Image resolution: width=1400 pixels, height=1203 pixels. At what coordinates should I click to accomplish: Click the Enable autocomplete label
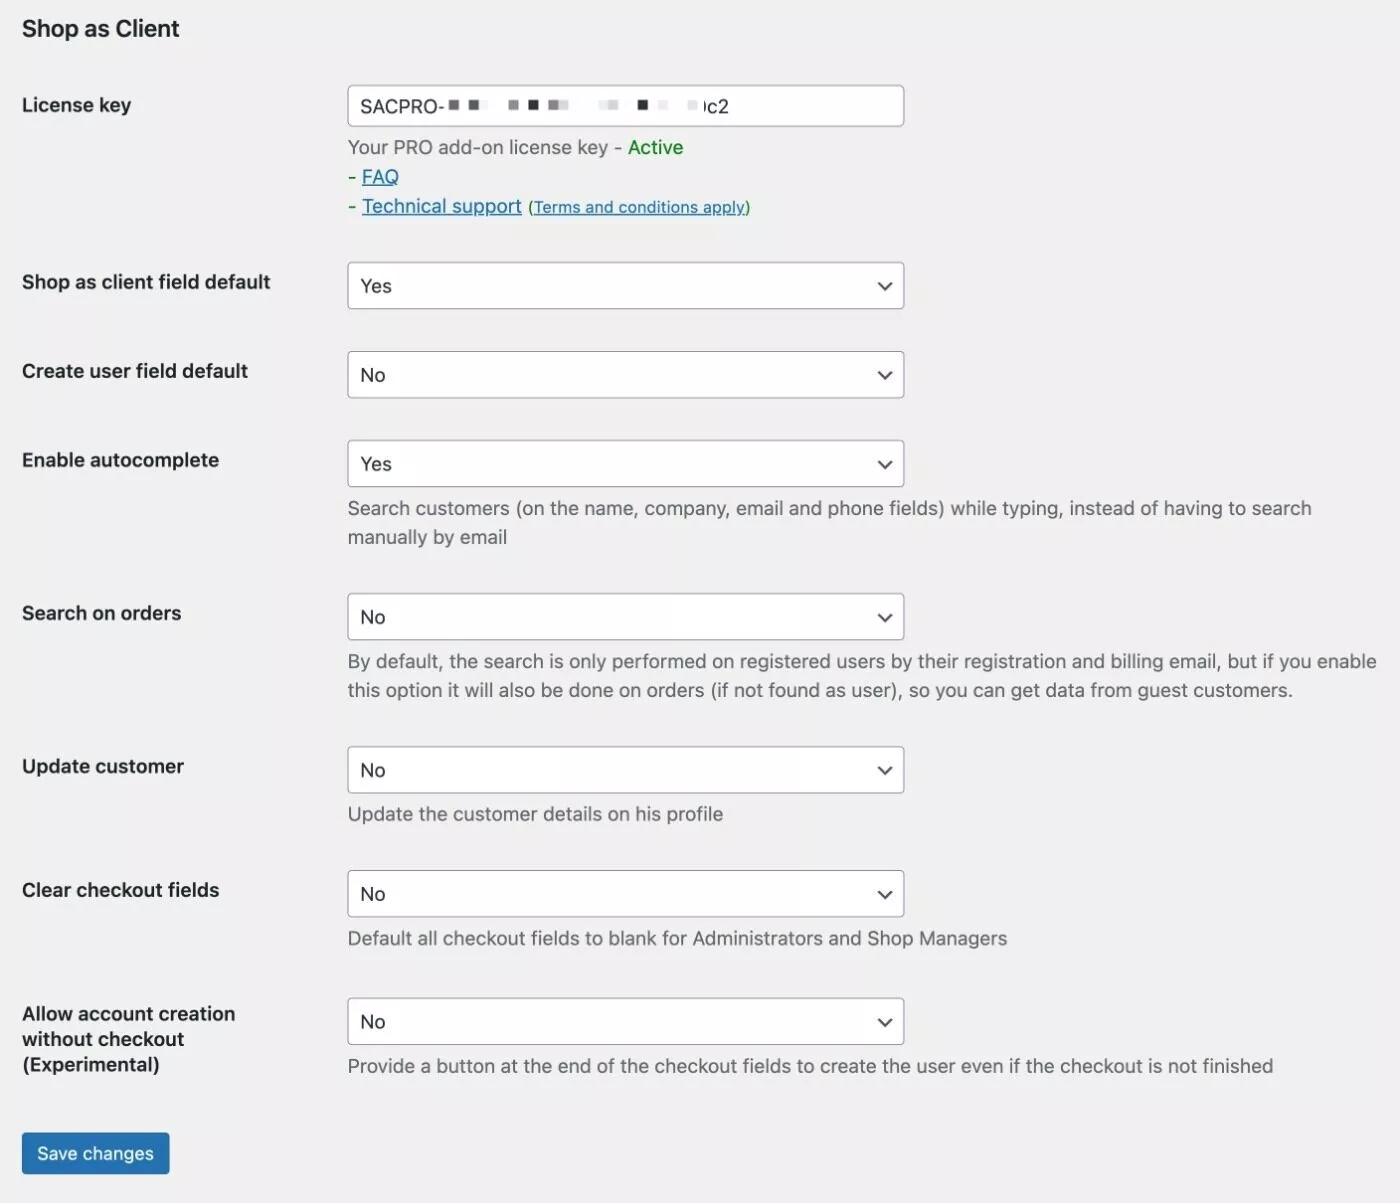pyautogui.click(x=120, y=460)
